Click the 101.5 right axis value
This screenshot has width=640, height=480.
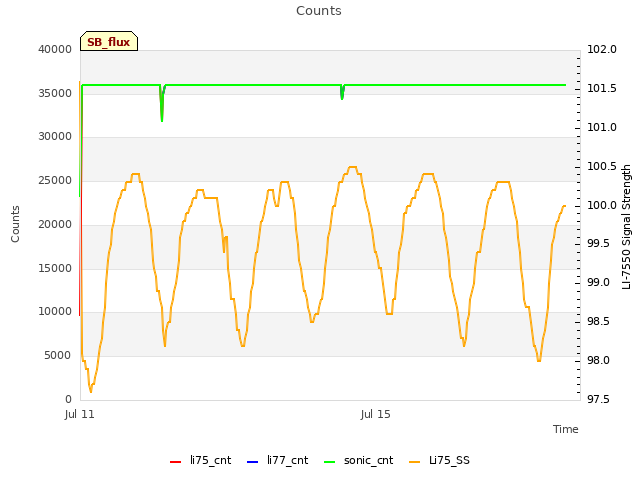602,89
